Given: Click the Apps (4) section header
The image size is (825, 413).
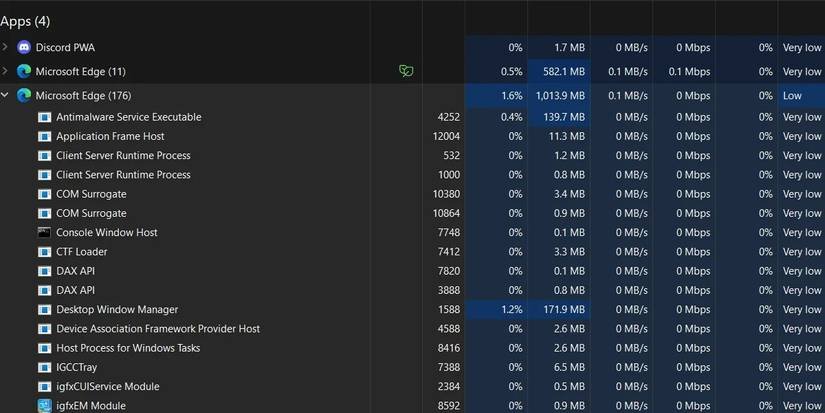Looking at the screenshot, I should click(x=26, y=21).
